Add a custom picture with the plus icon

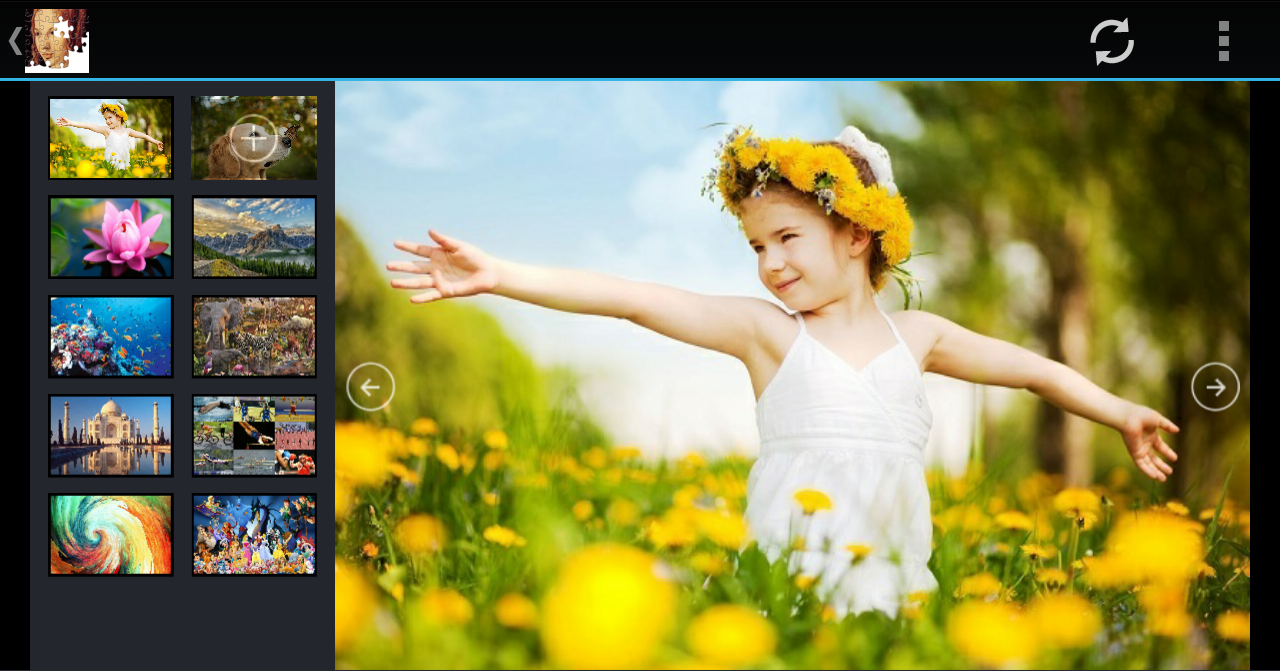254,138
